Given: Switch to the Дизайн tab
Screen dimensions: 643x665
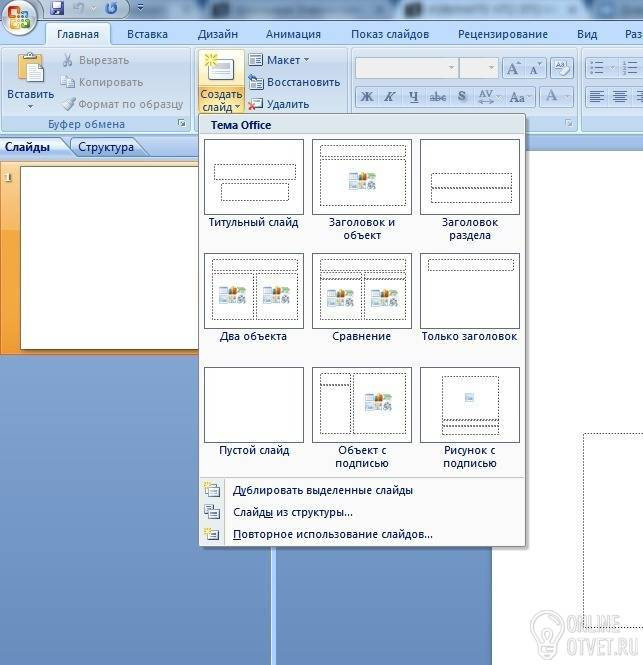Looking at the screenshot, I should (x=218, y=34).
